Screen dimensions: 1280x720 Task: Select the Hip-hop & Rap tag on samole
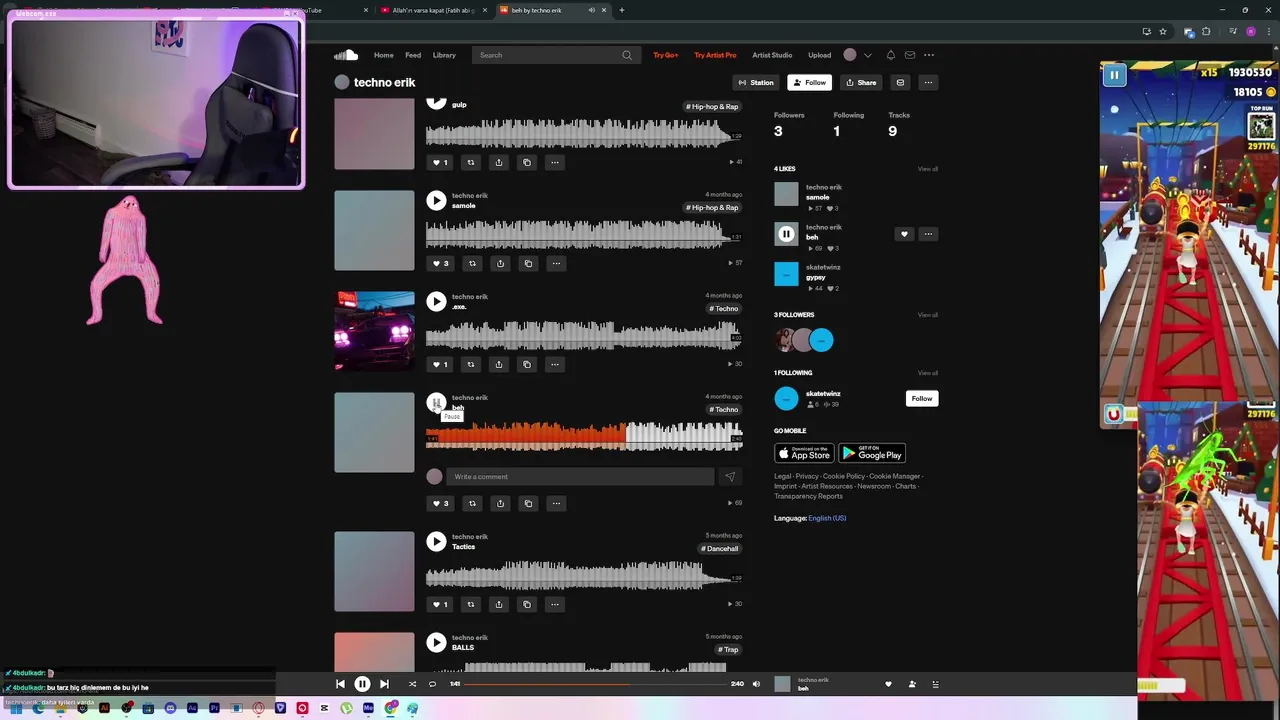712,207
